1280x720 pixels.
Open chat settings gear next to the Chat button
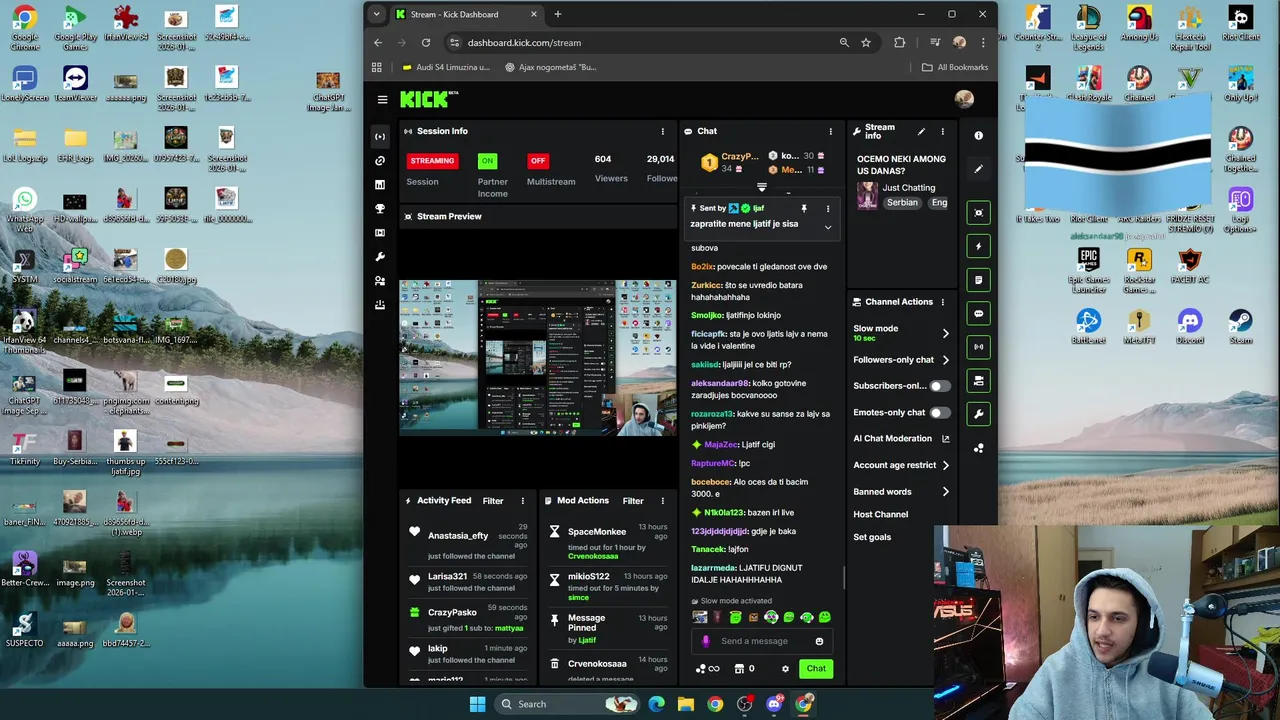(x=785, y=669)
